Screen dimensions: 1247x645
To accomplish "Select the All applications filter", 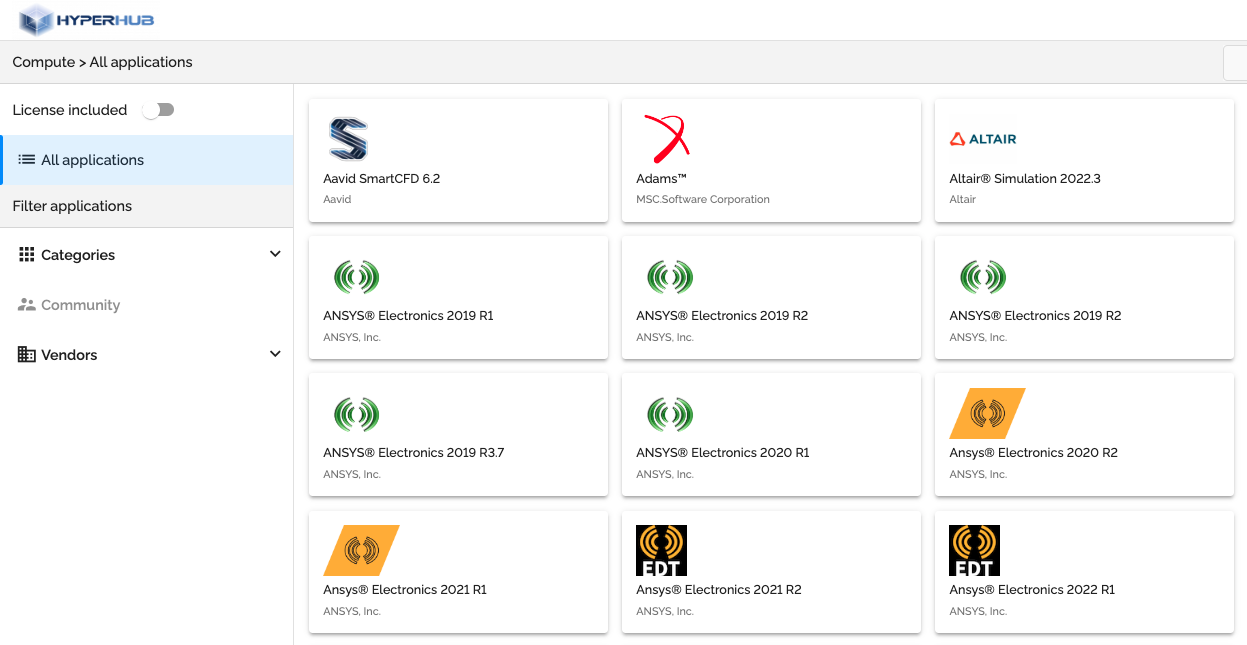I will coord(93,160).
